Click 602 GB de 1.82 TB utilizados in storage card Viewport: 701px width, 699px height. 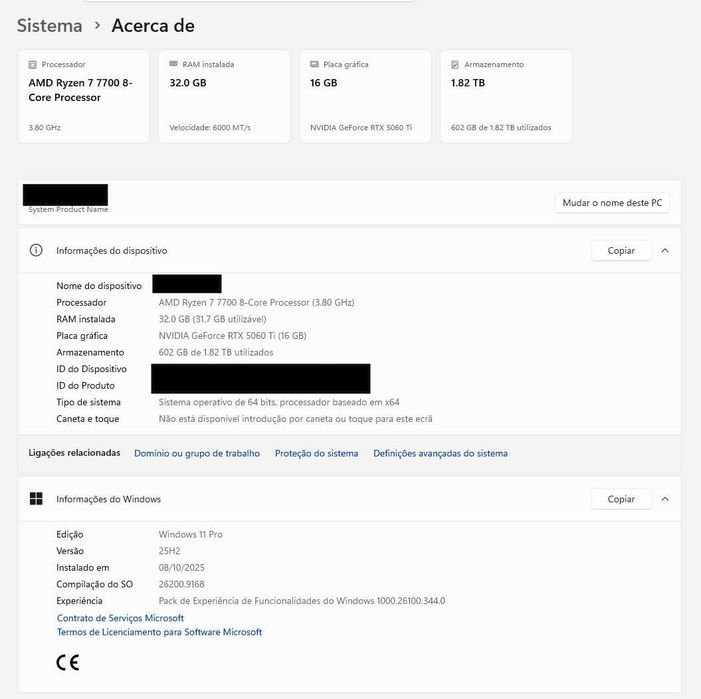point(501,127)
